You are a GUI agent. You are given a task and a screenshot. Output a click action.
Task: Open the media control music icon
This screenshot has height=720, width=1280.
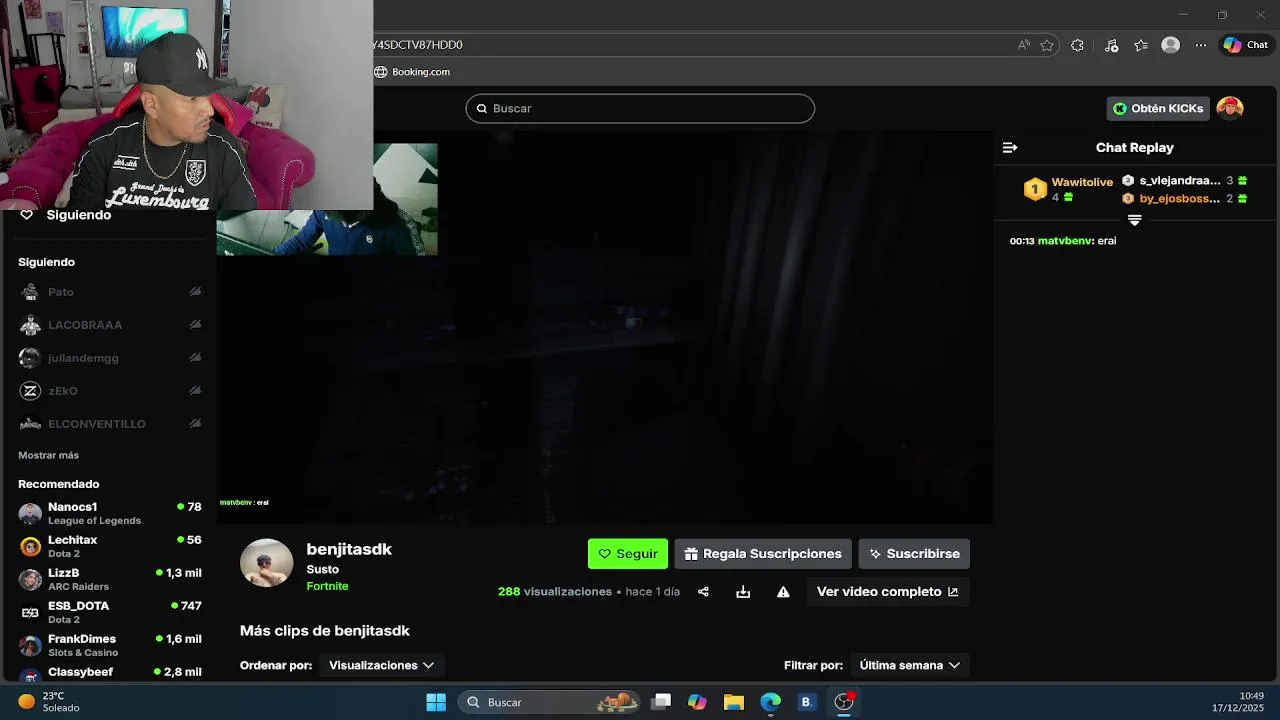pyautogui.click(x=1111, y=45)
